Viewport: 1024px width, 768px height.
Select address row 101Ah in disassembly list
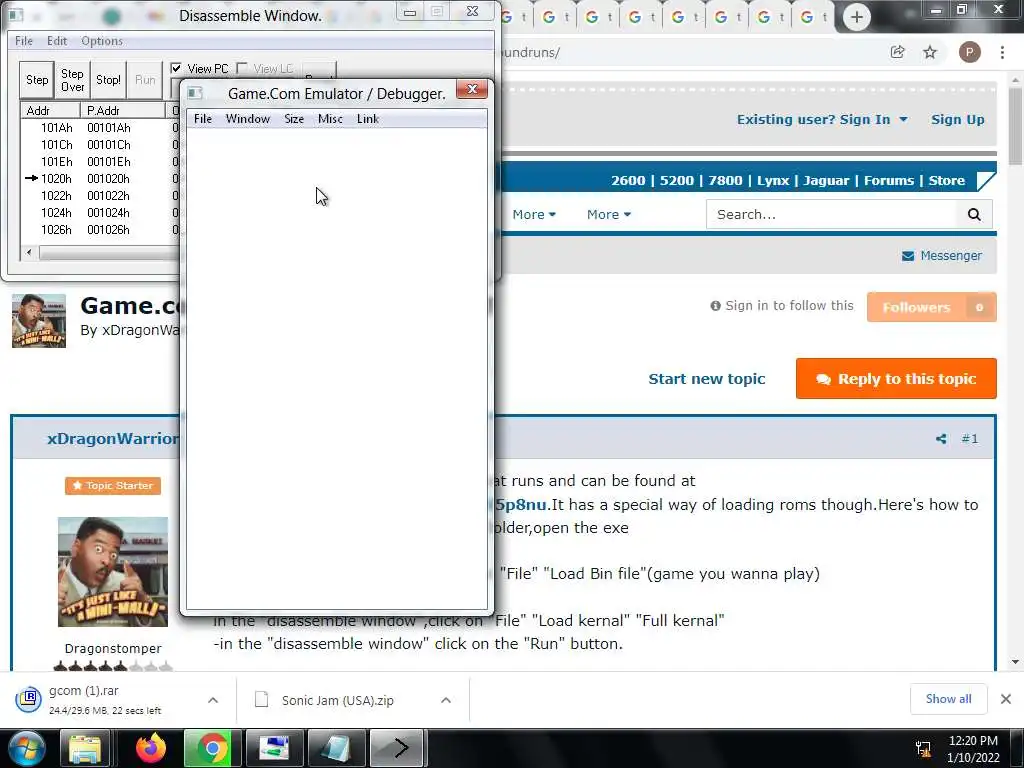99,127
